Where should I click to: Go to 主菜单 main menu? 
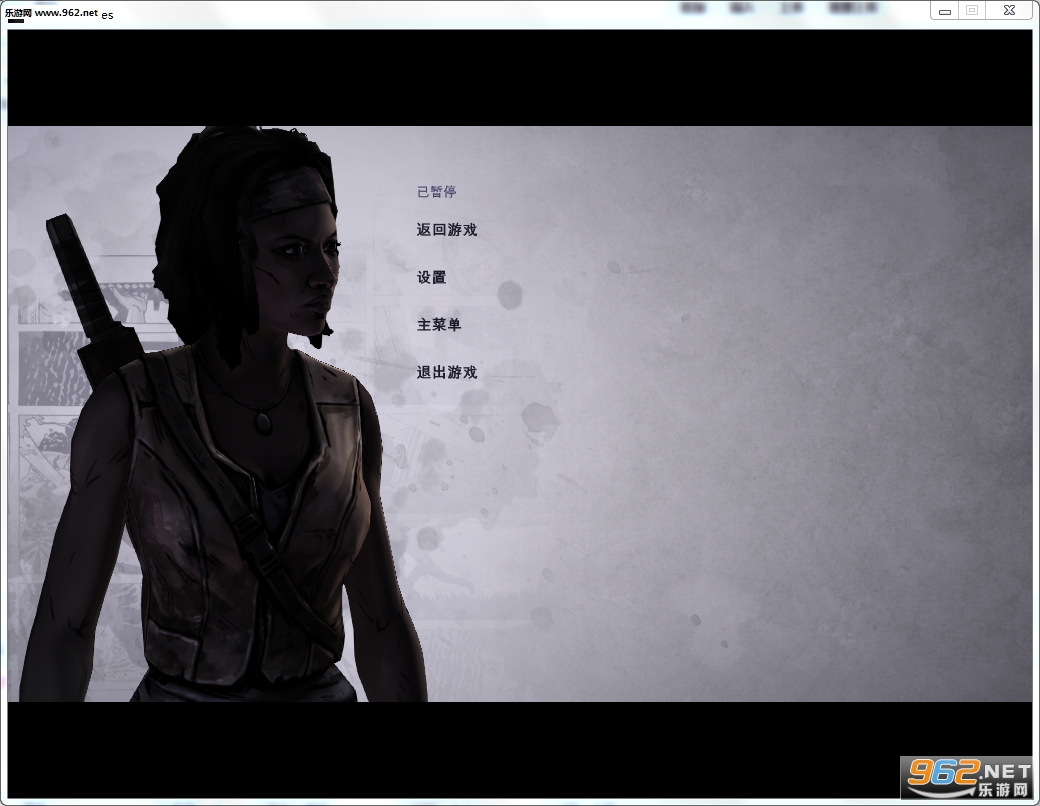point(438,324)
